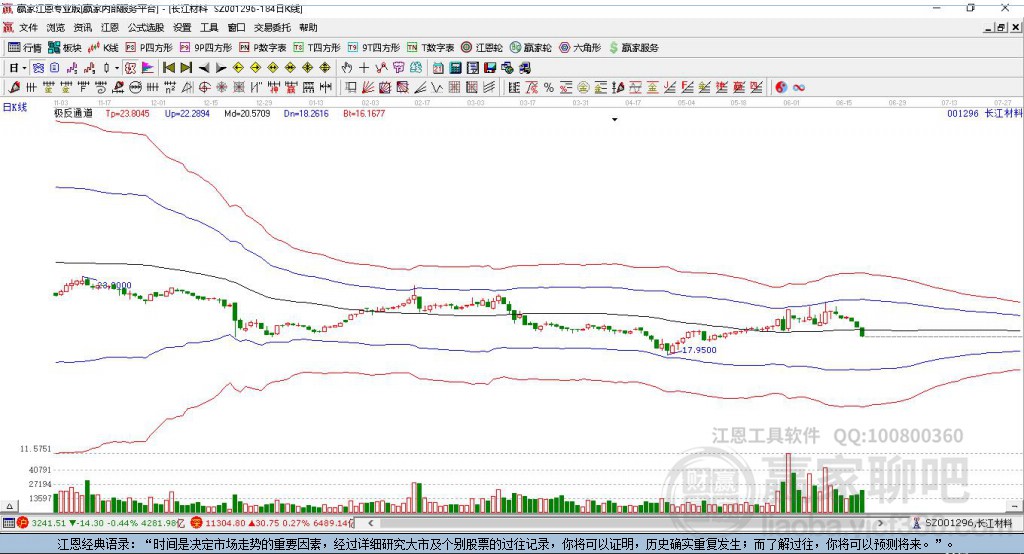Open the 公式选股 menu
1024x554 pixels.
tap(146, 27)
